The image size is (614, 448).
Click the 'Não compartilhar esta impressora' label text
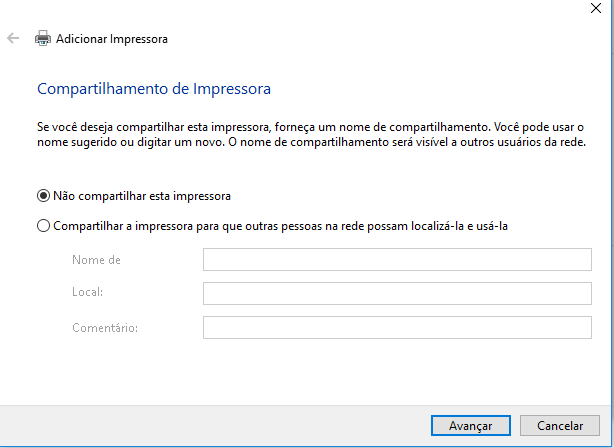(142, 196)
